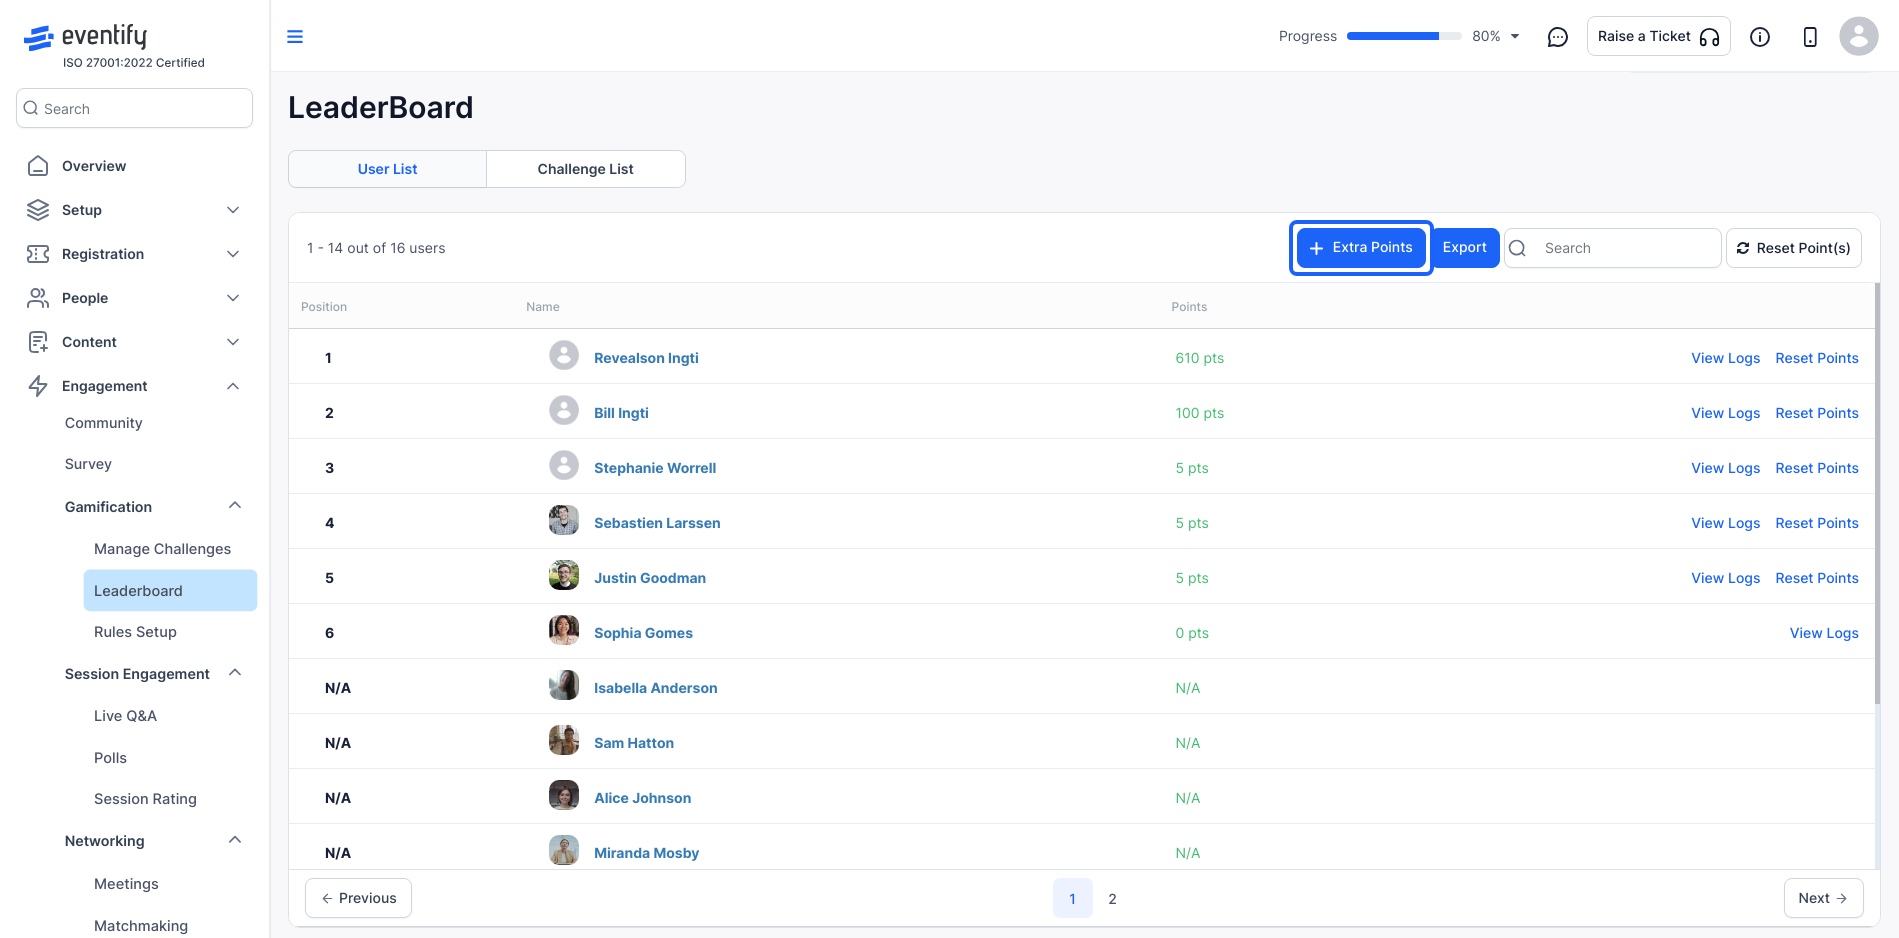Open Miranda Mosby's name link

(646, 853)
